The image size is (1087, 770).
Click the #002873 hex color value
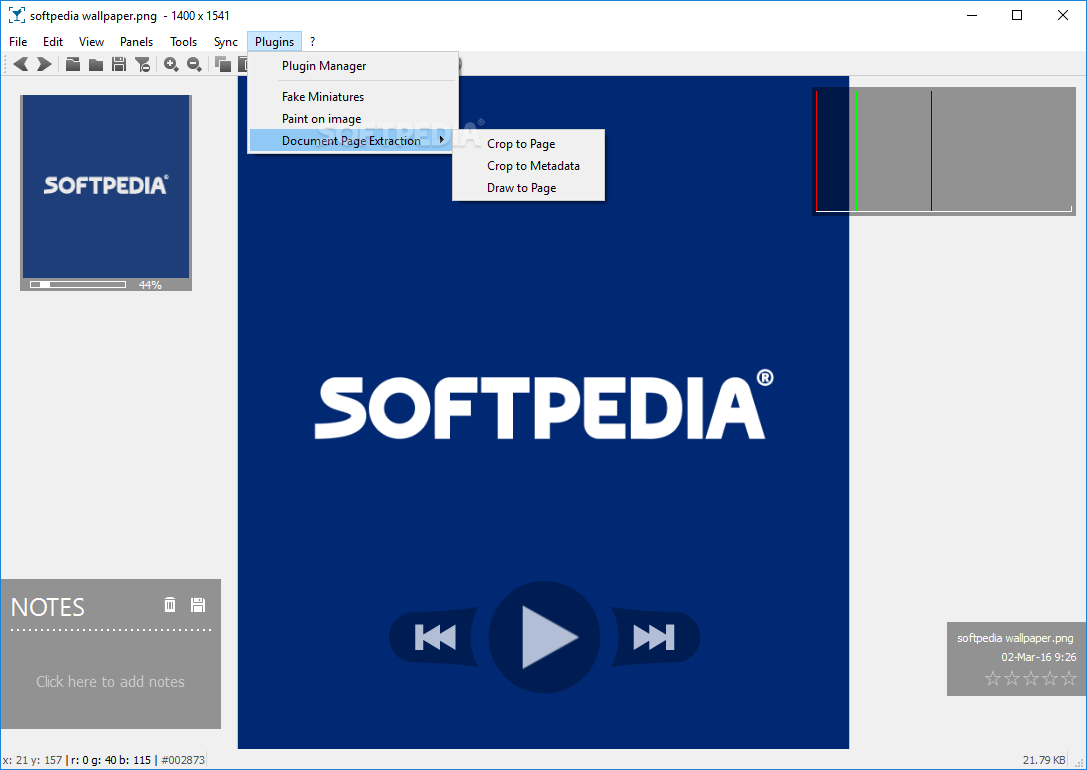point(183,760)
